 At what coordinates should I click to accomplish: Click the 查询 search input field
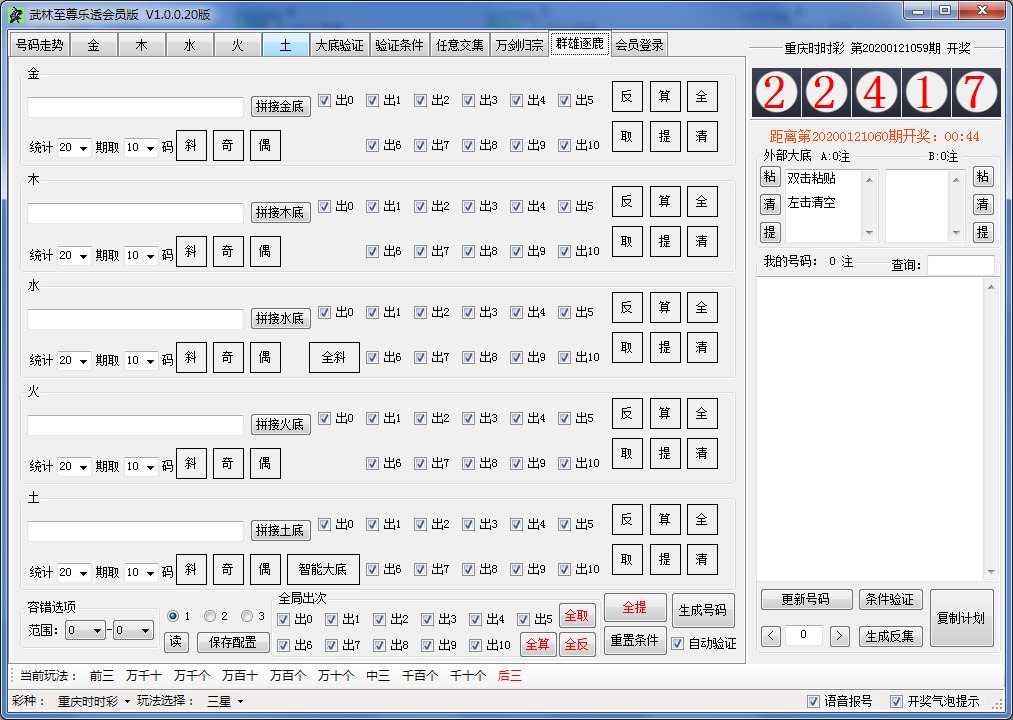(x=960, y=265)
